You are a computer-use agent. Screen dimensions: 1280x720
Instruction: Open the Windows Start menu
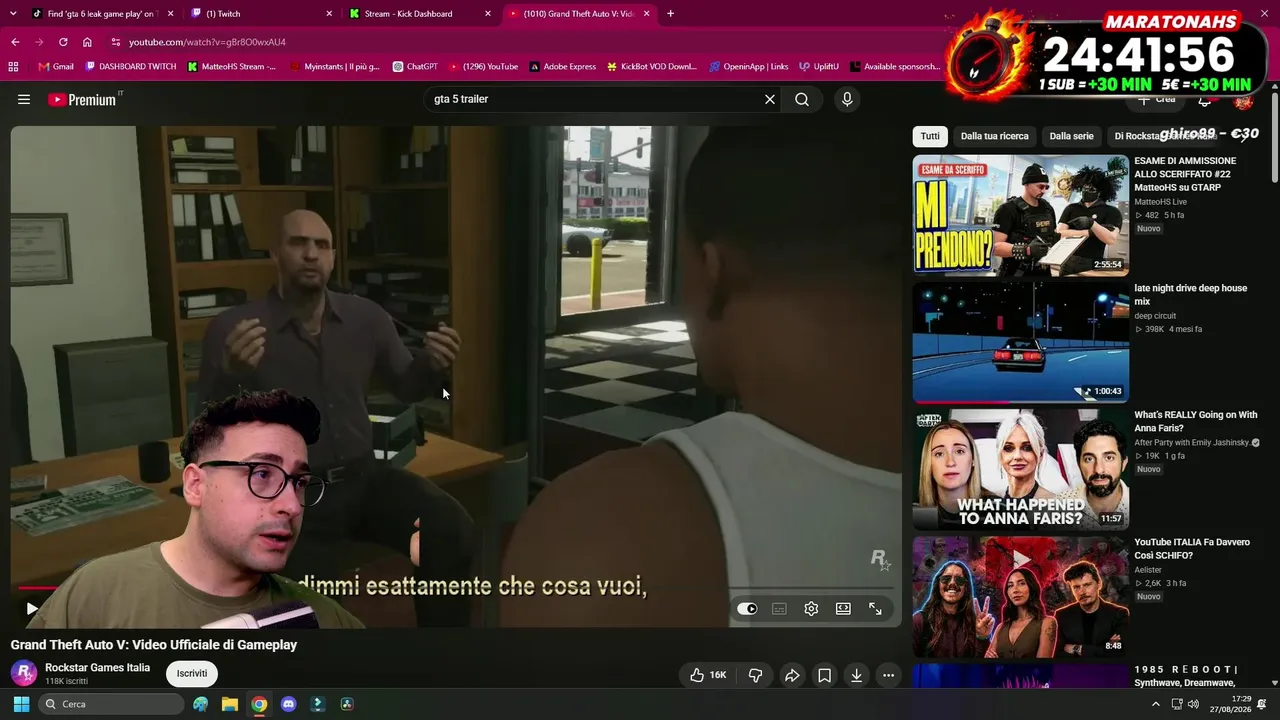coord(21,704)
